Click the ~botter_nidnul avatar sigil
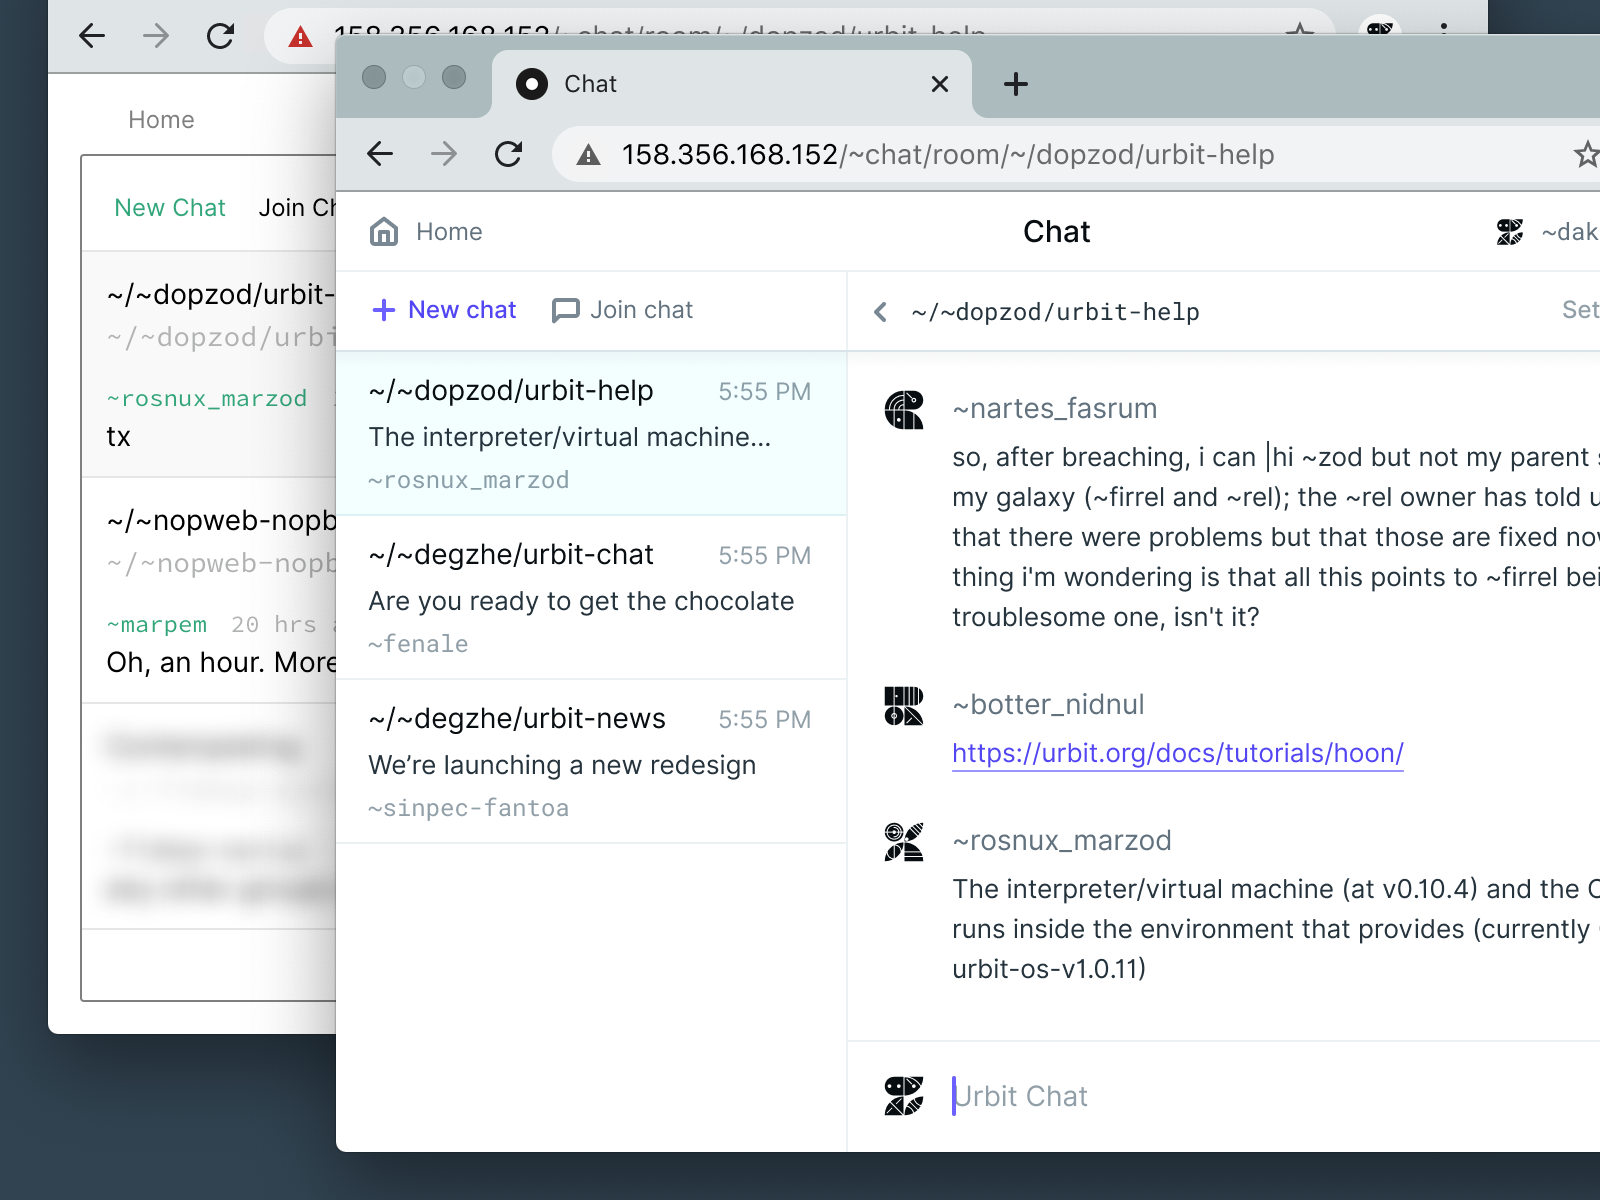The image size is (1600, 1200). click(x=904, y=706)
